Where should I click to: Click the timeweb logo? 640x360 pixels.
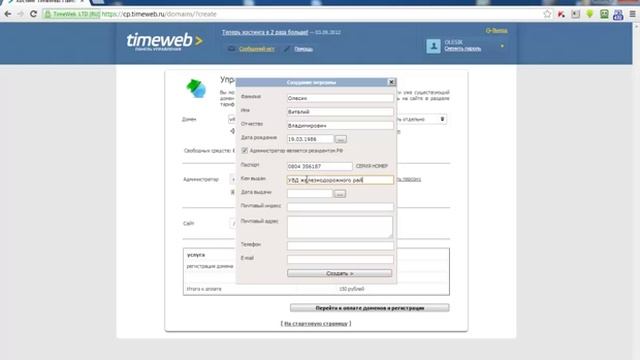[x=164, y=41]
